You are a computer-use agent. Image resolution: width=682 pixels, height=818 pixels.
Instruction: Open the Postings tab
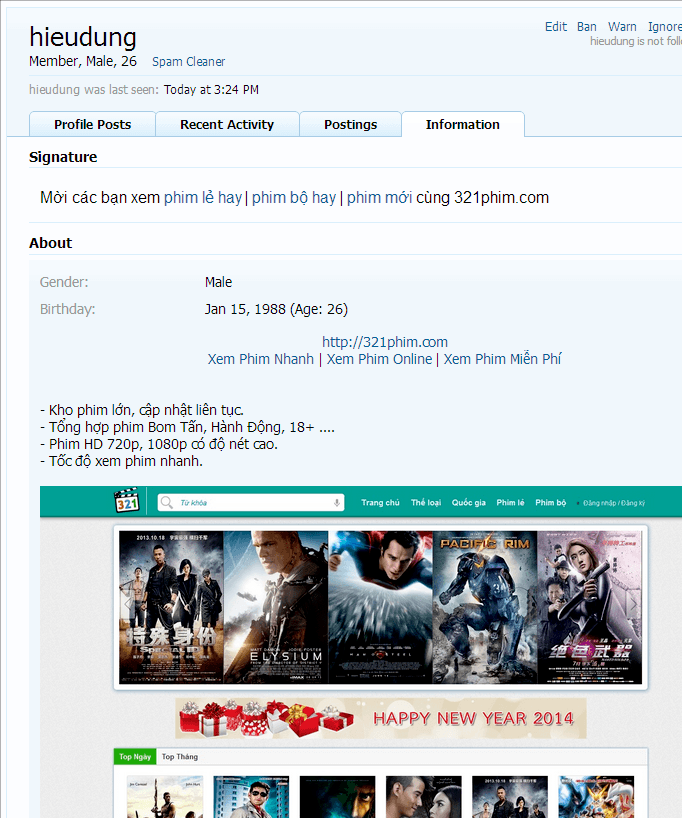[350, 124]
